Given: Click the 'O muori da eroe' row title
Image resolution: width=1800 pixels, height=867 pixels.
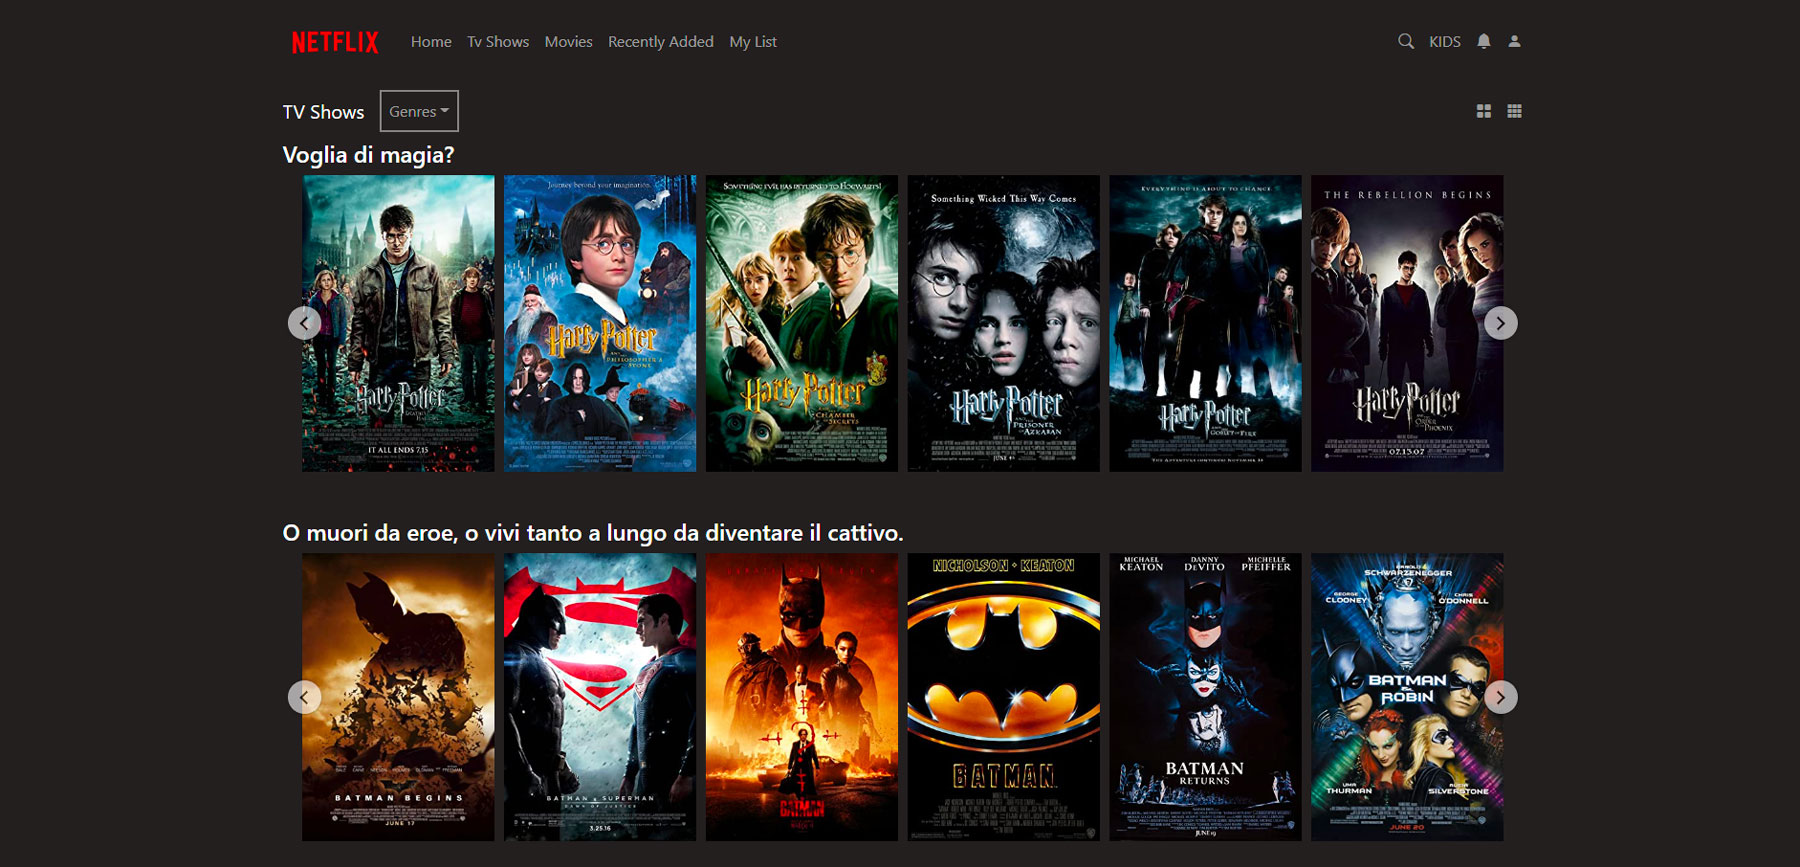Looking at the screenshot, I should [593, 533].
